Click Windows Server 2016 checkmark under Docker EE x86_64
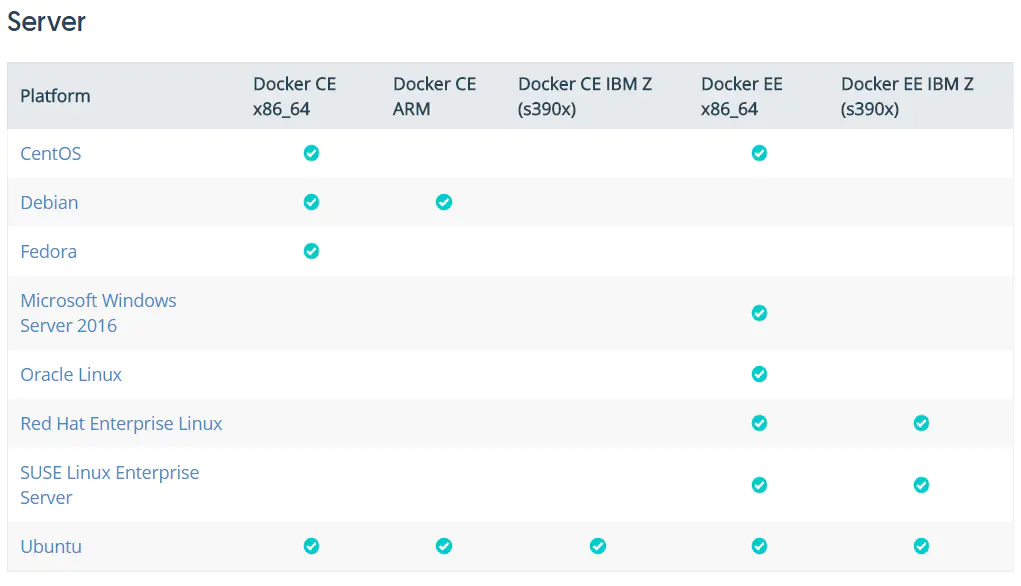The image size is (1021, 586). tap(759, 313)
